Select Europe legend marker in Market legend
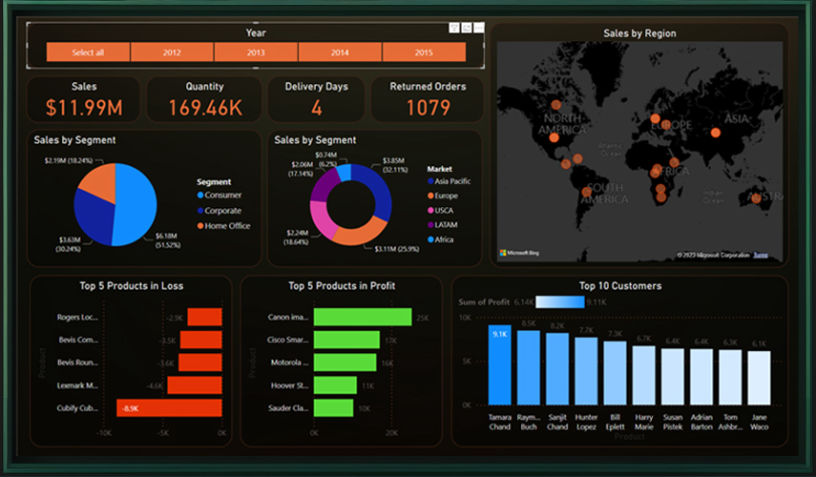Image resolution: width=816 pixels, height=477 pixels. click(x=431, y=196)
